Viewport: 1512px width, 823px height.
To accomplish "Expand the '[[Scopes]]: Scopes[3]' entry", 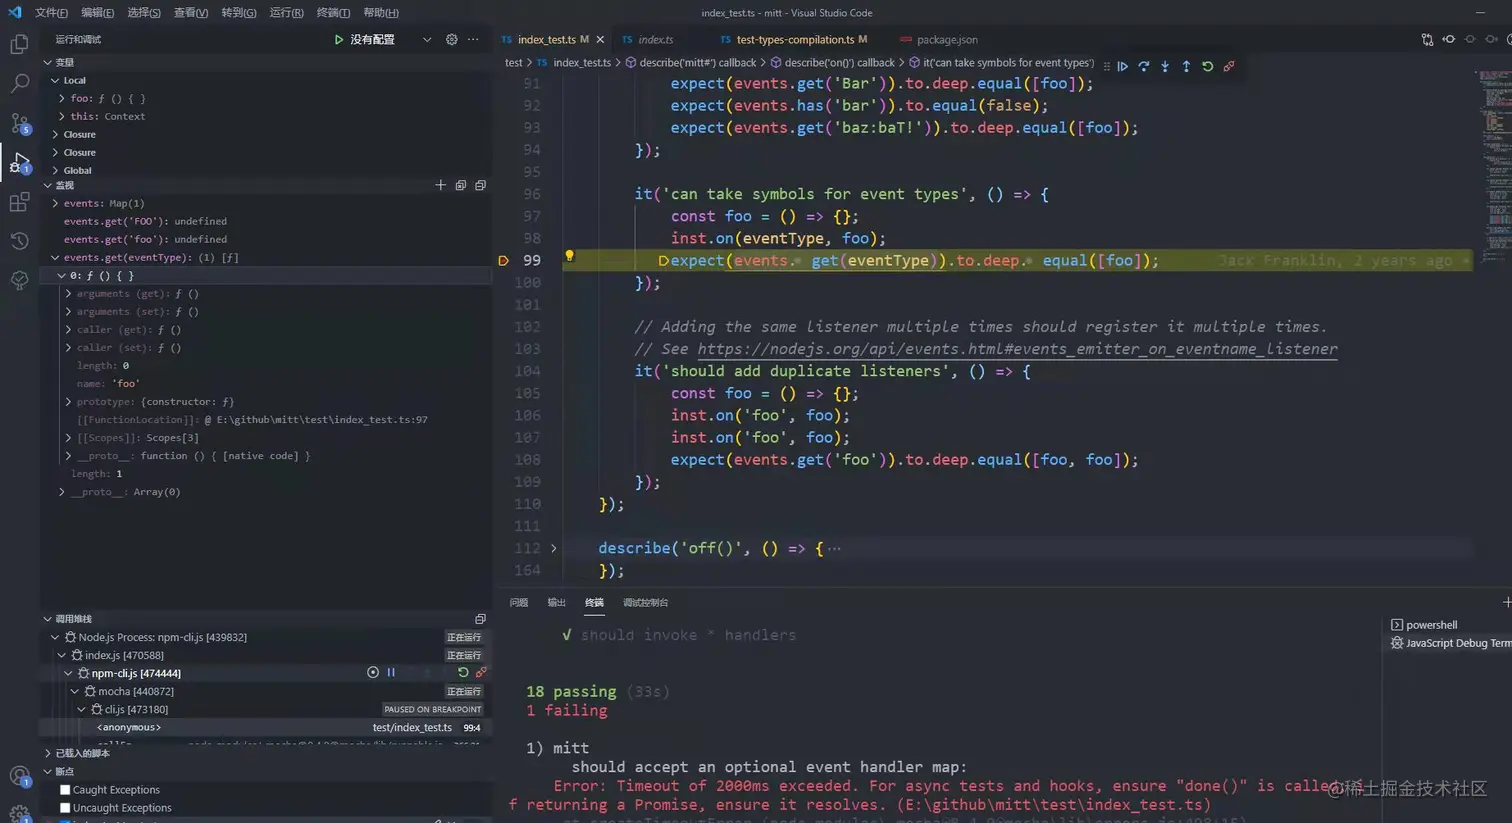I will [x=68, y=438].
